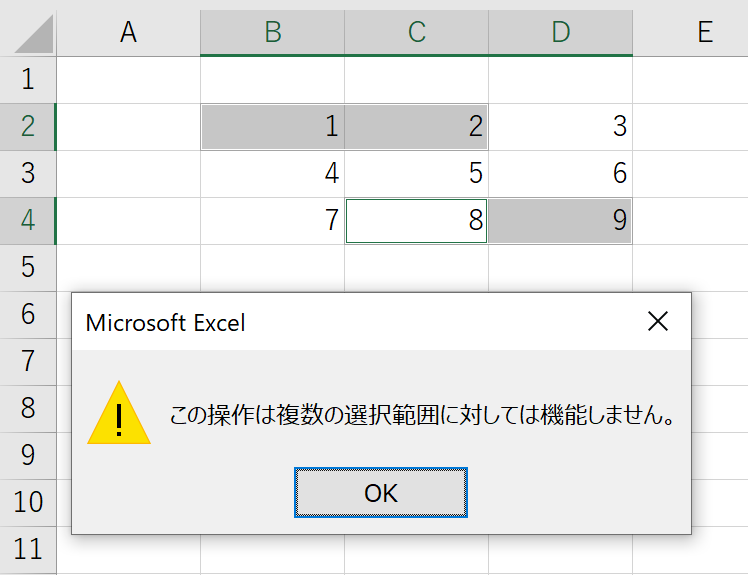The width and height of the screenshot is (748, 575).
Task: Click the yellow warning triangle icon
Action: coord(119,413)
